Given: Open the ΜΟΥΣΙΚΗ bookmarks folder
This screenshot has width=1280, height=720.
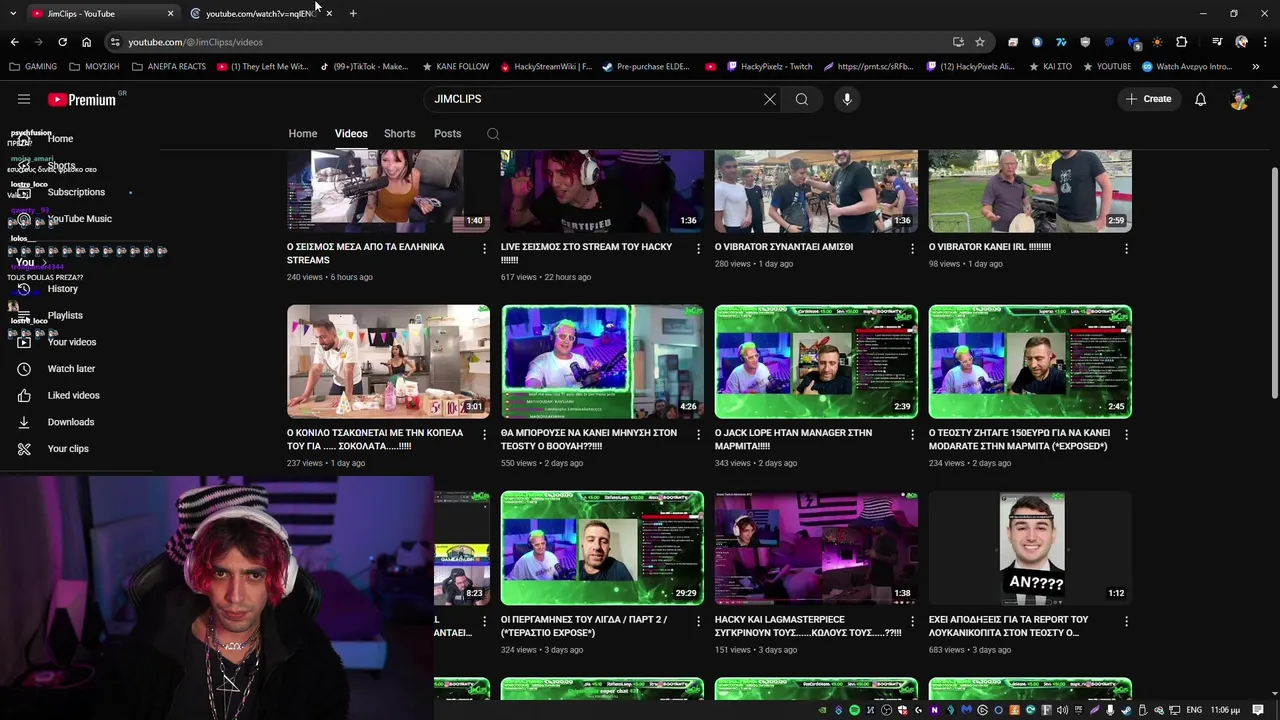Looking at the screenshot, I should coord(94,67).
